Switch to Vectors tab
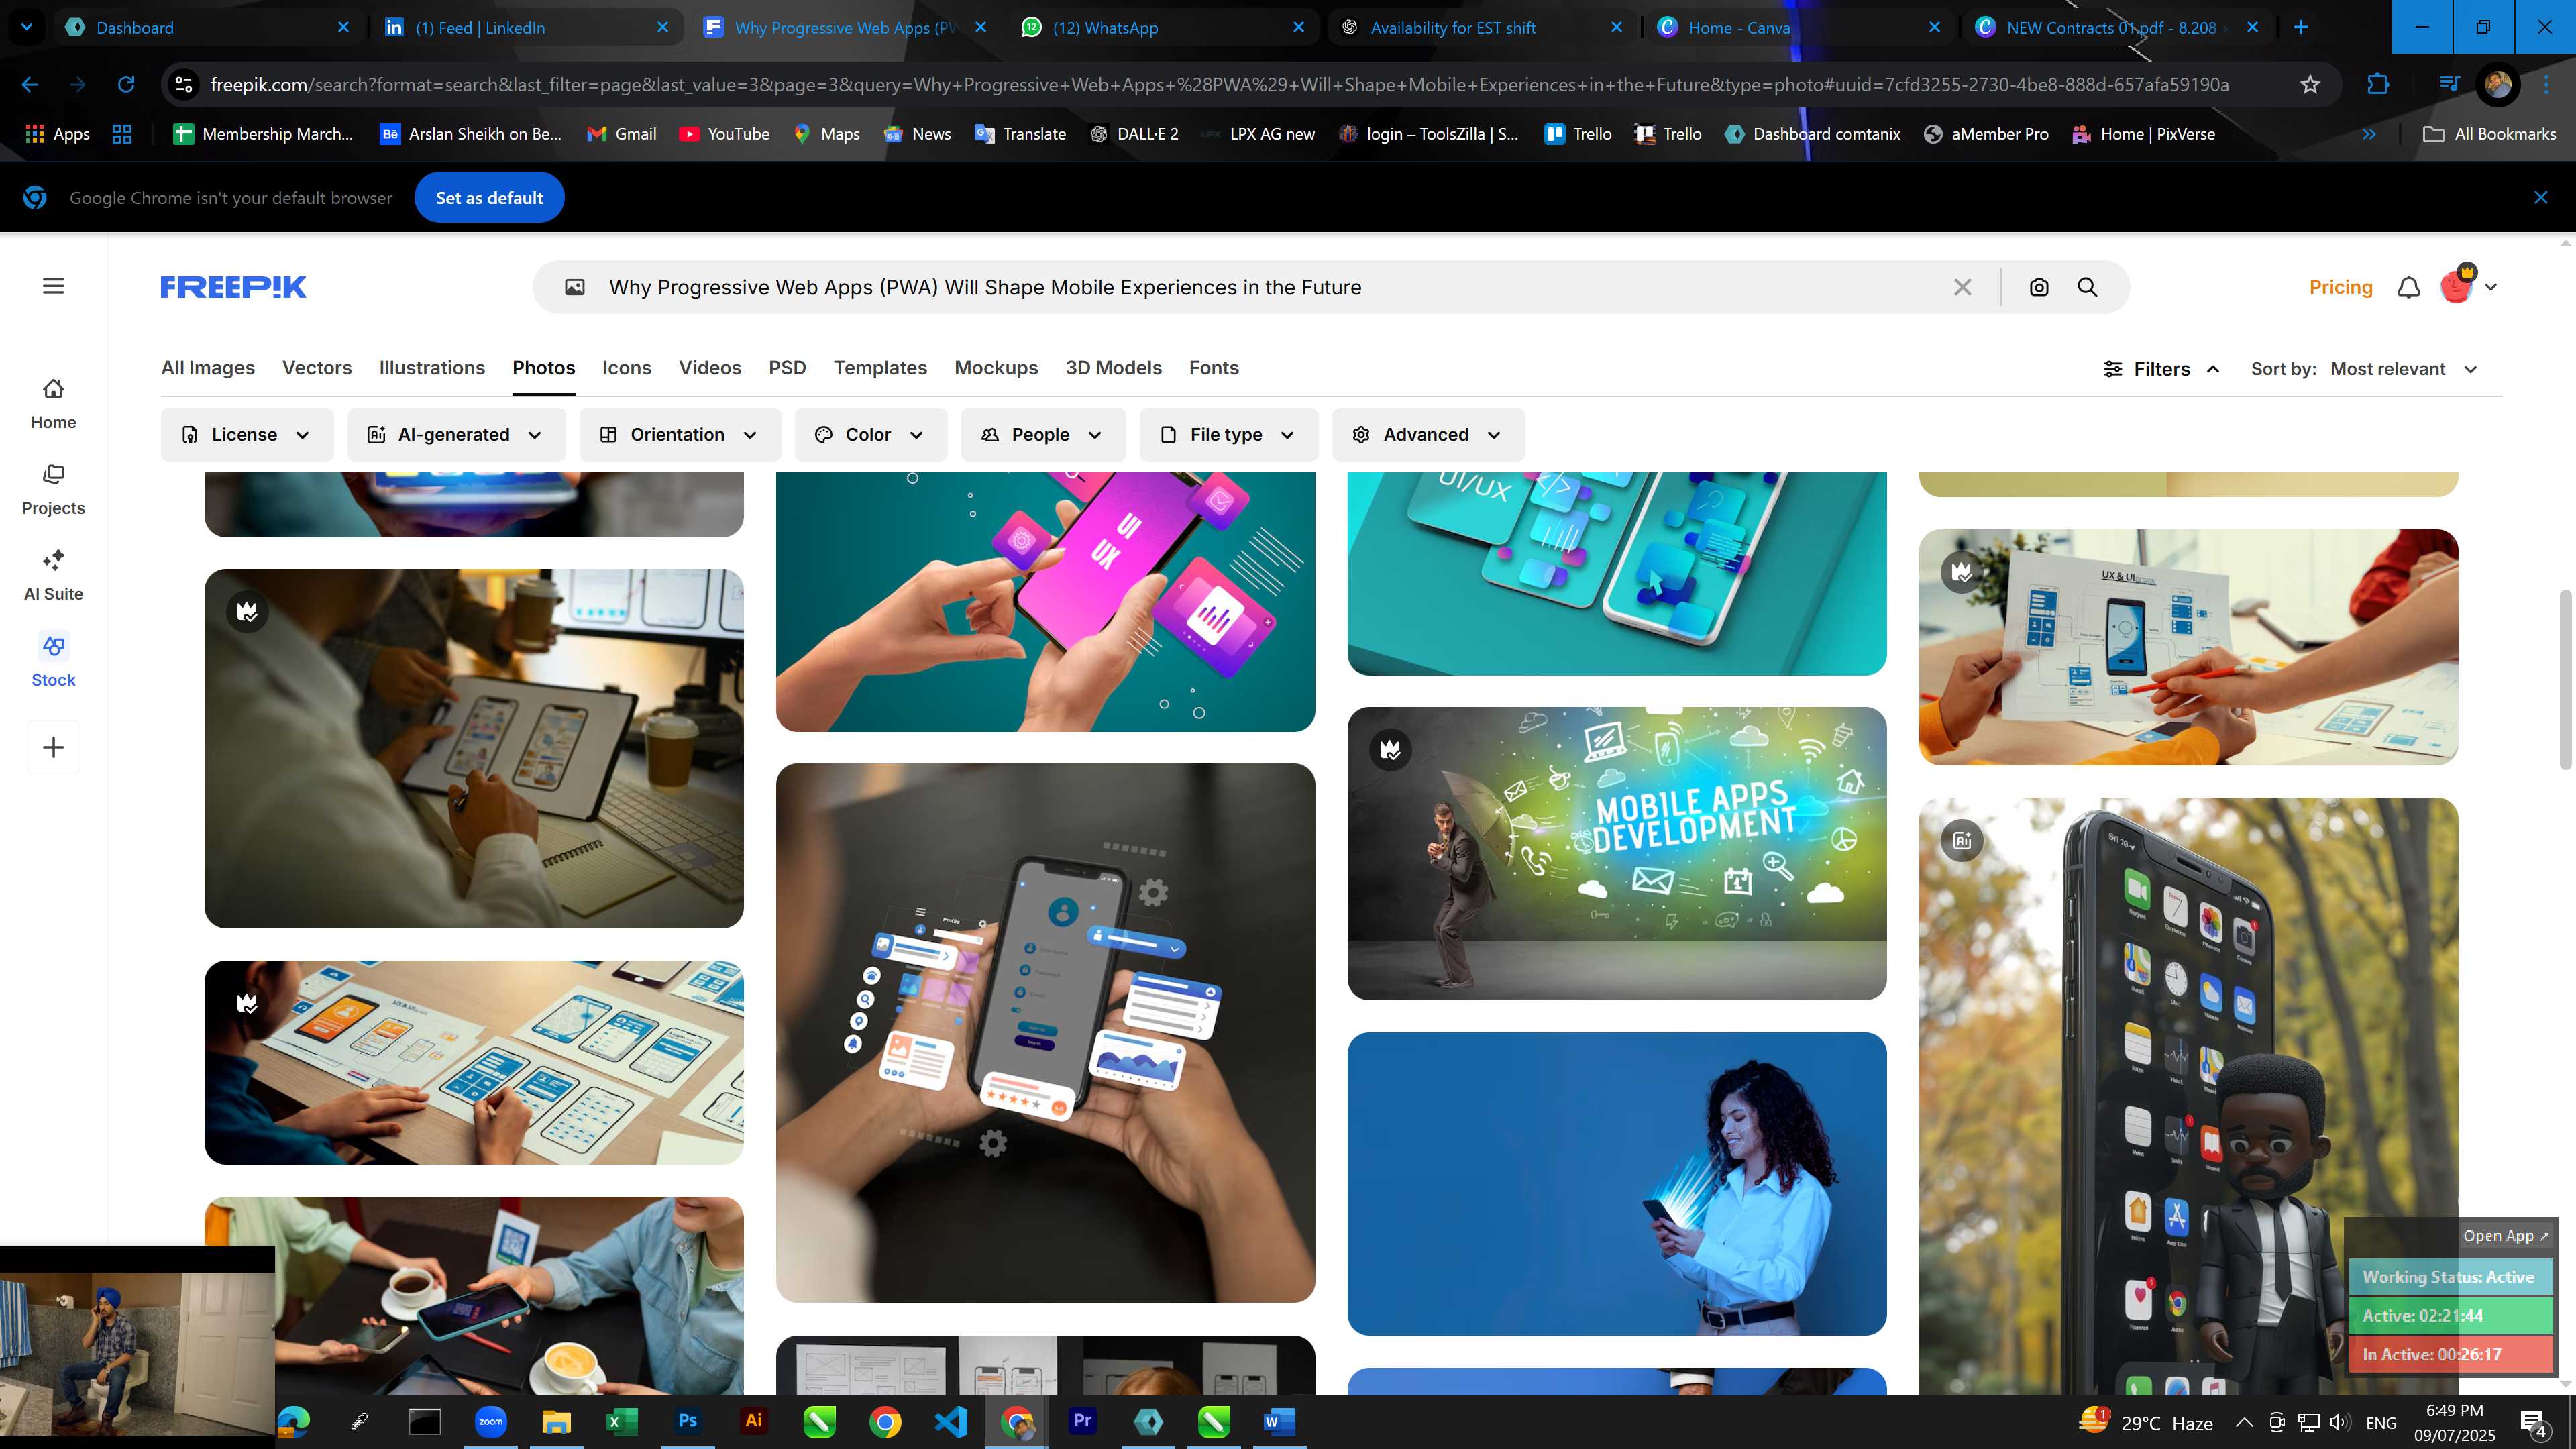 pyautogui.click(x=317, y=368)
